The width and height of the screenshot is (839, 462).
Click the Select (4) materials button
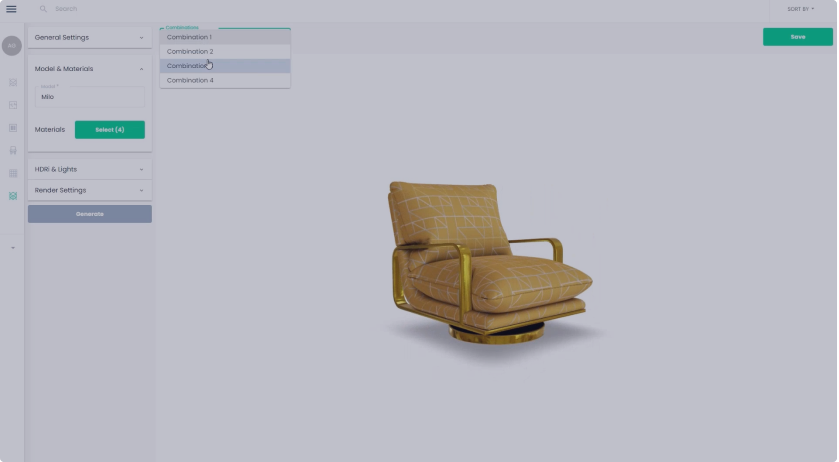pos(110,130)
